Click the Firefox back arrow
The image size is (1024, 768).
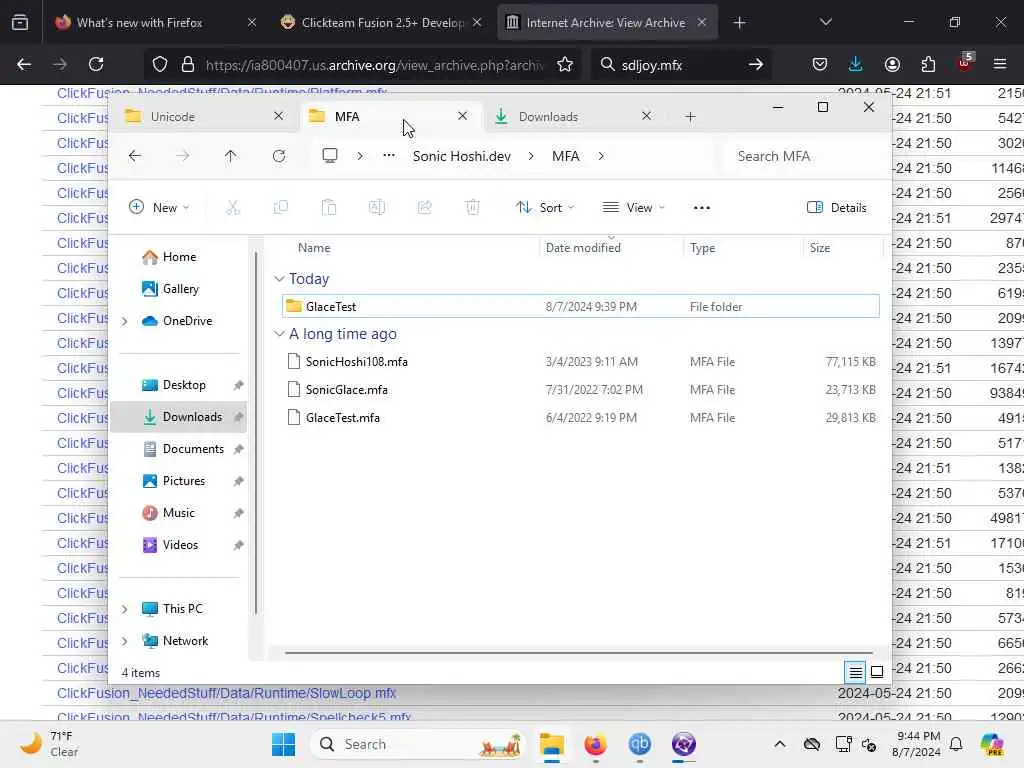[x=24, y=64]
